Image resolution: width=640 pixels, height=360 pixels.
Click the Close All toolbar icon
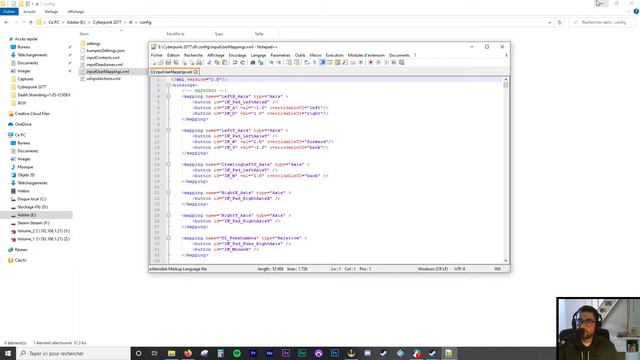(192, 62)
